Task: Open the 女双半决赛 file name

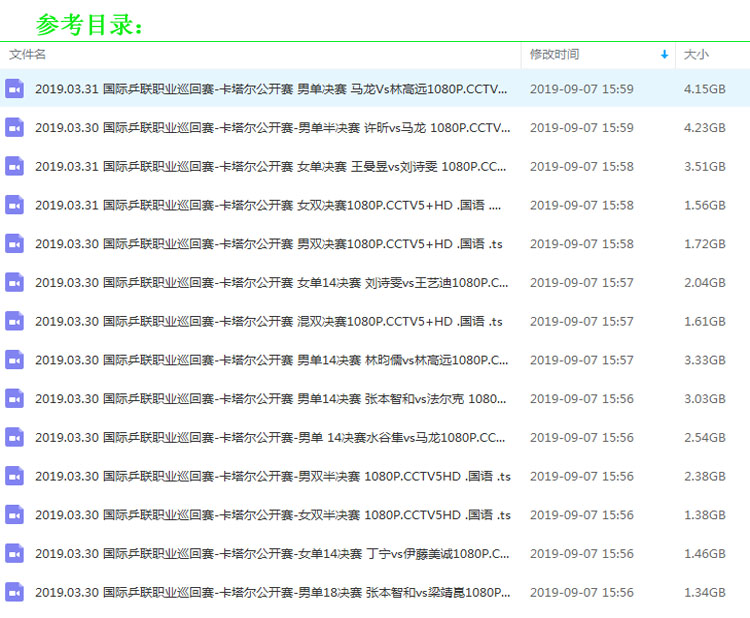Action: coord(272,515)
